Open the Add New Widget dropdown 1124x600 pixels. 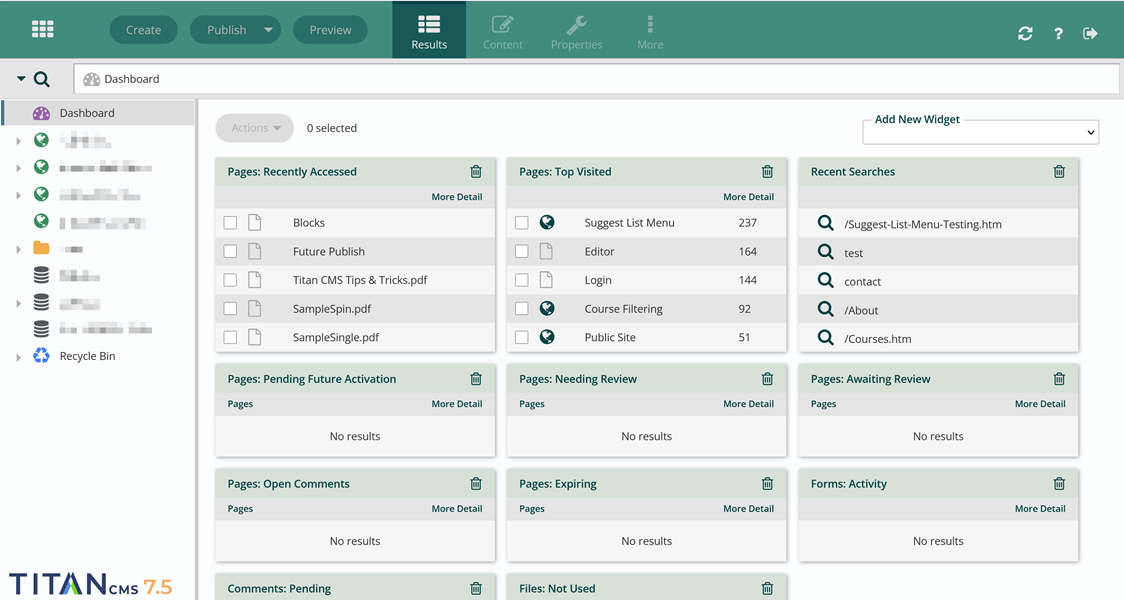[980, 132]
